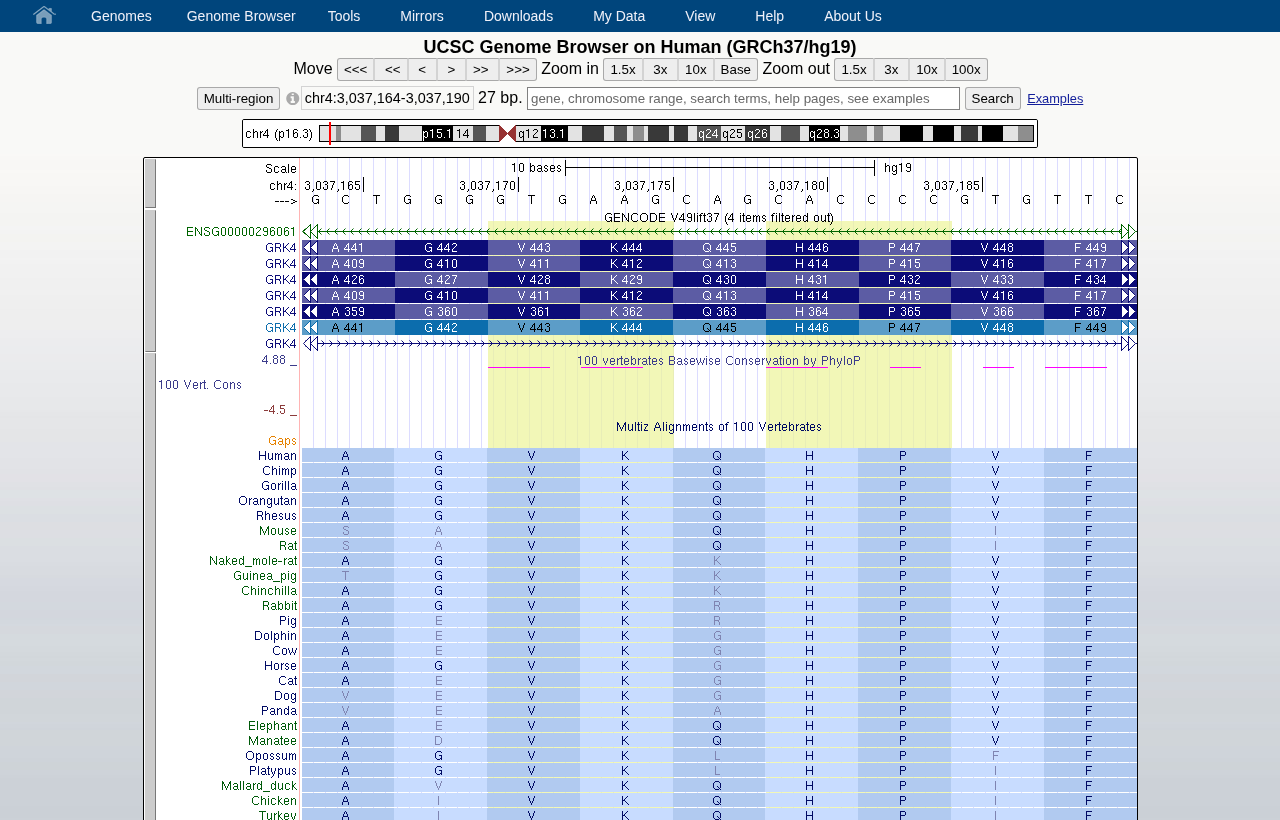Focus the gene or search terms box
Image resolution: width=1280 pixels, height=820 pixels.
pyautogui.click(x=743, y=98)
